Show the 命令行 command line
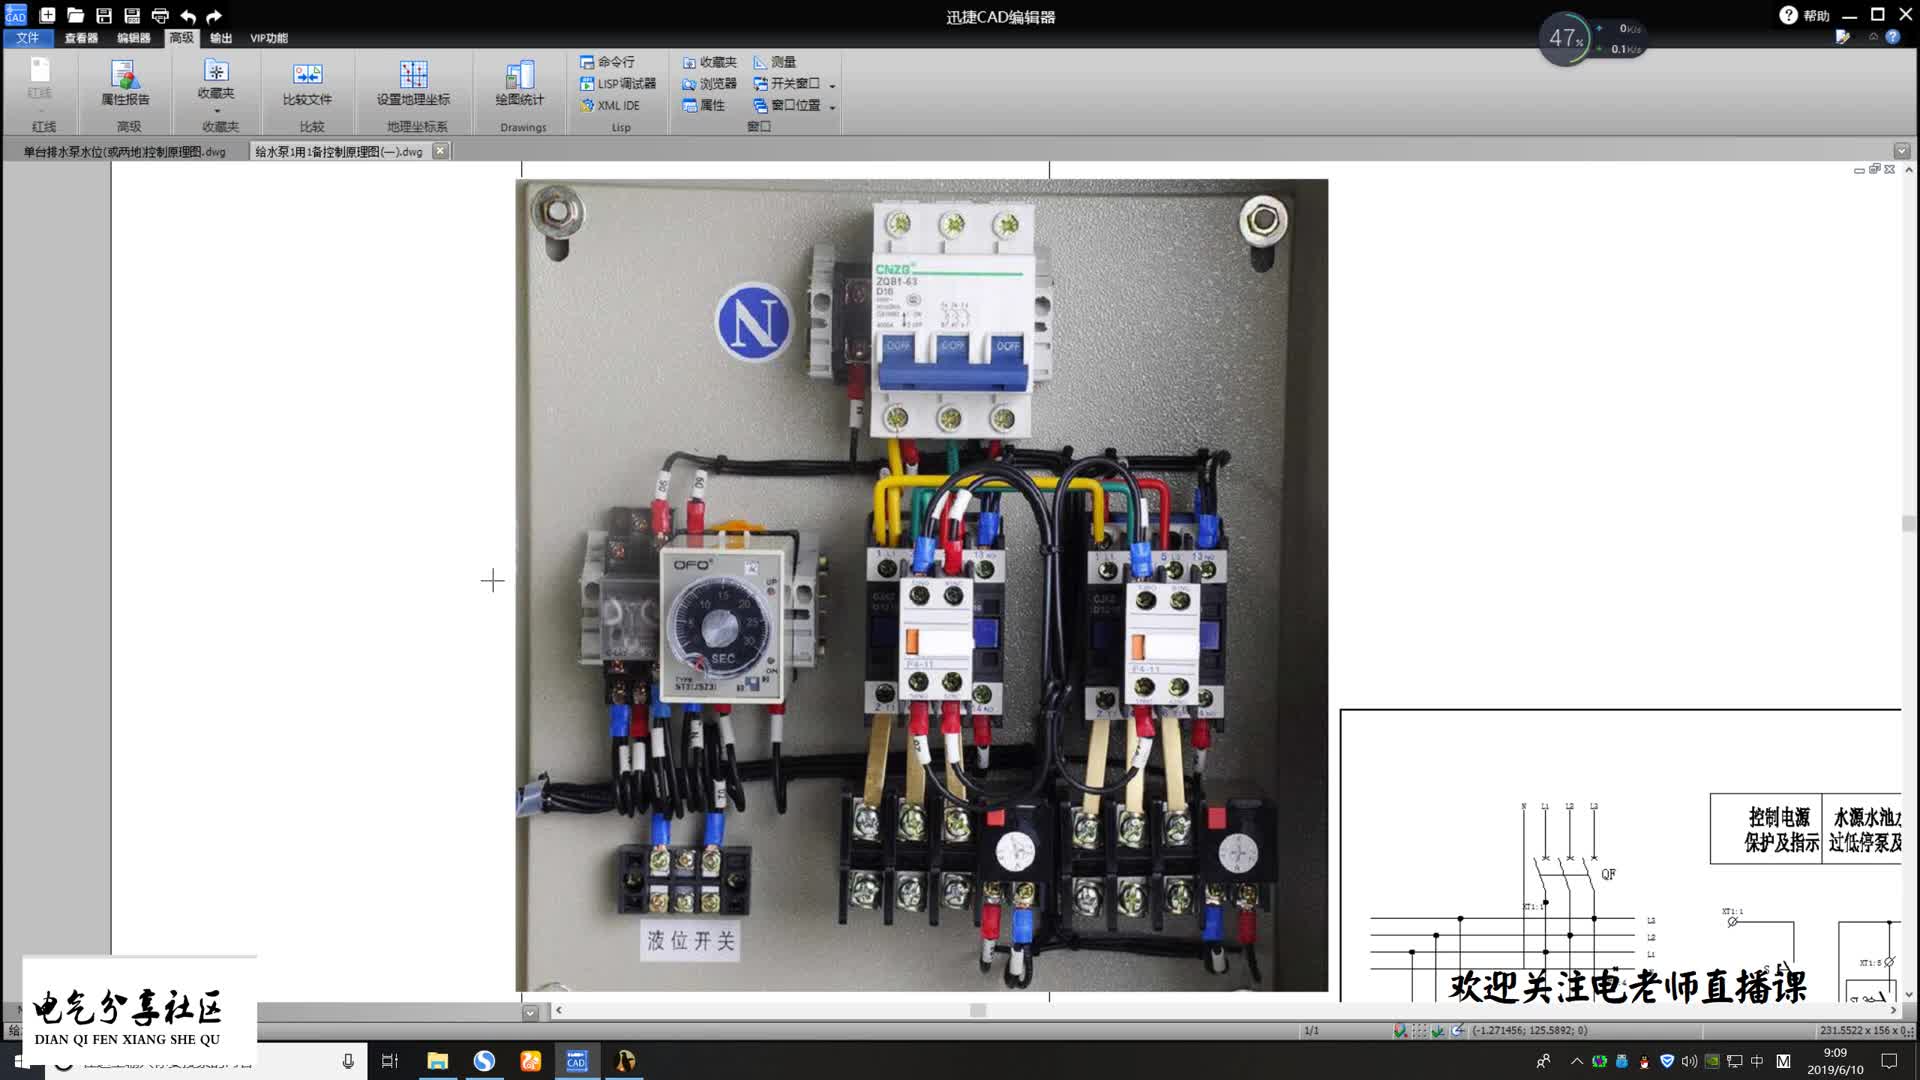Viewport: 1920px width, 1080px height. tap(607, 62)
